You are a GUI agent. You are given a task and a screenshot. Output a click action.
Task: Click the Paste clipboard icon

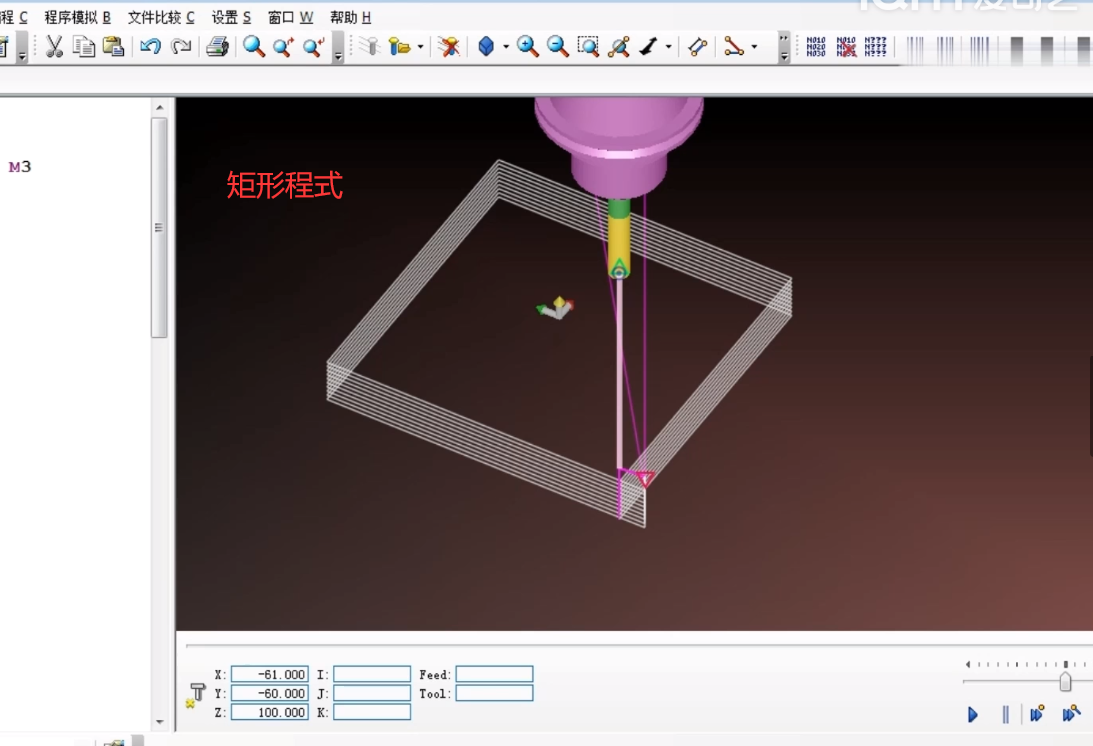click(x=113, y=46)
